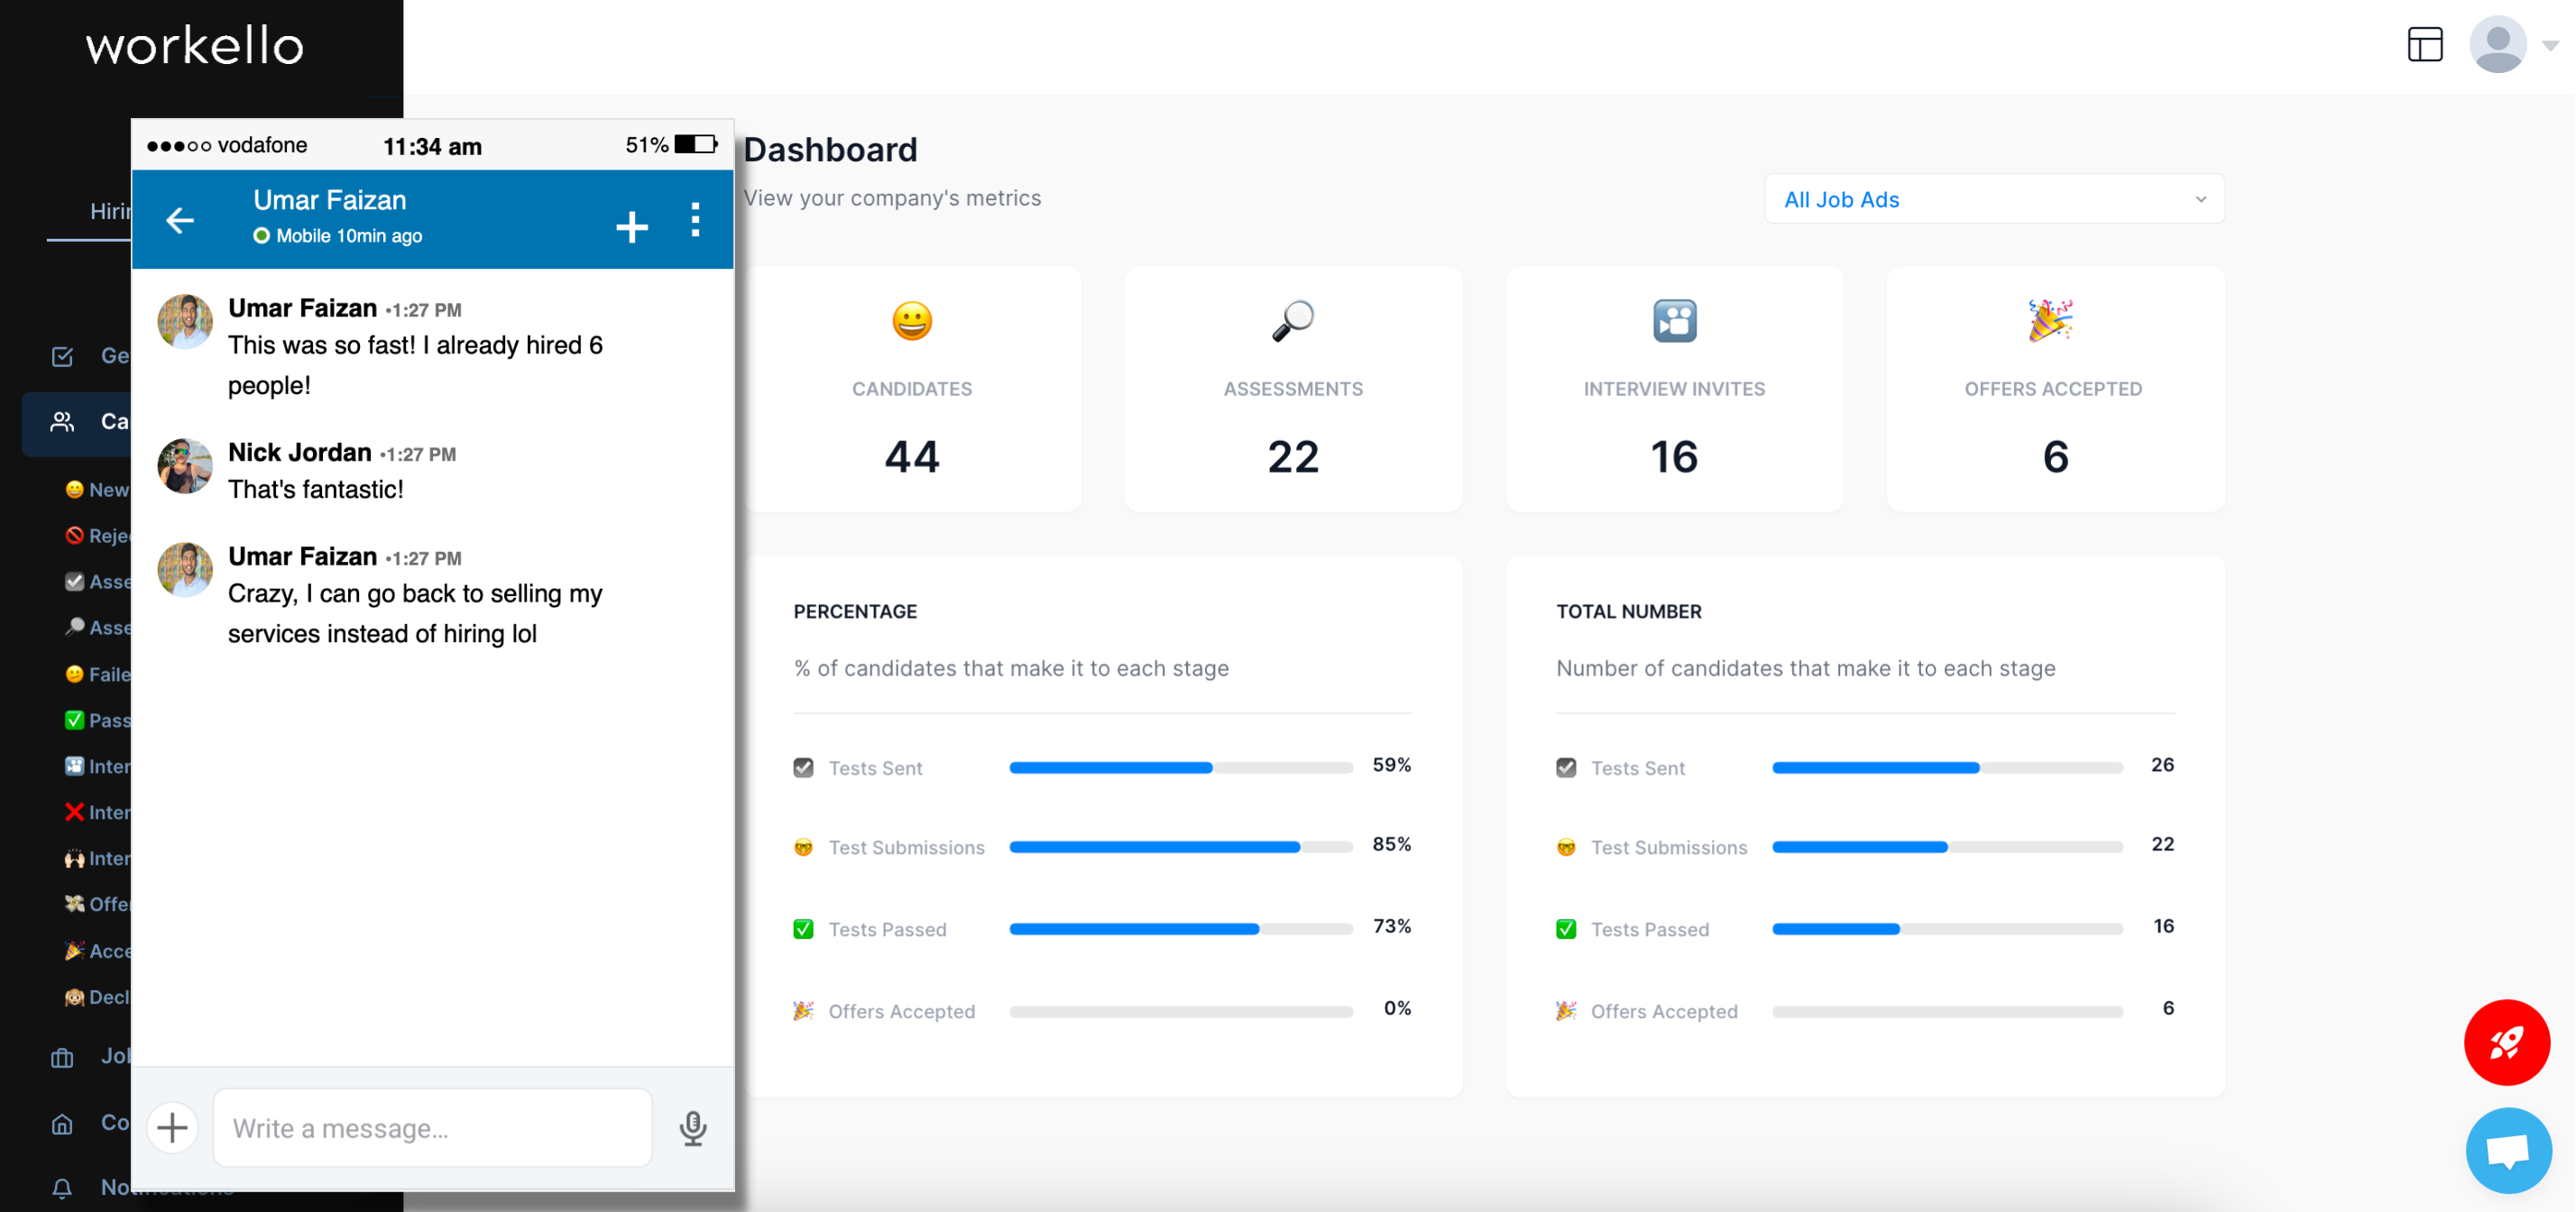Select the Passed candidates sidebar filter
Image resolution: width=2576 pixels, height=1212 pixels.
click(97, 720)
